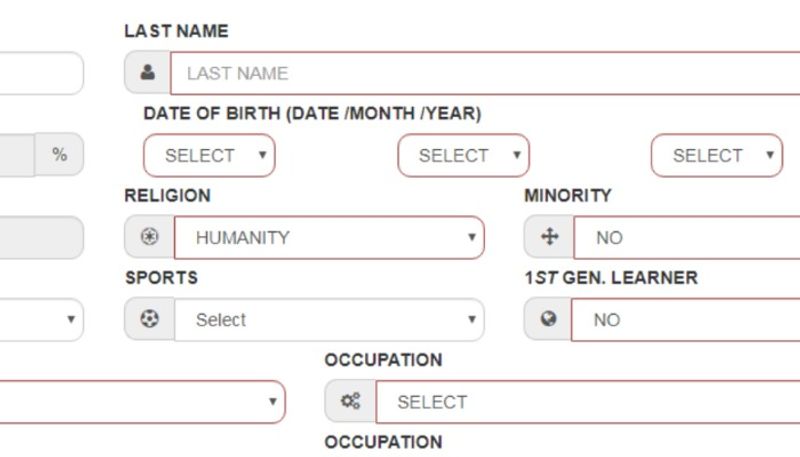The width and height of the screenshot is (800, 457).
Task: Click the Minority arrows icon
Action: [549, 238]
